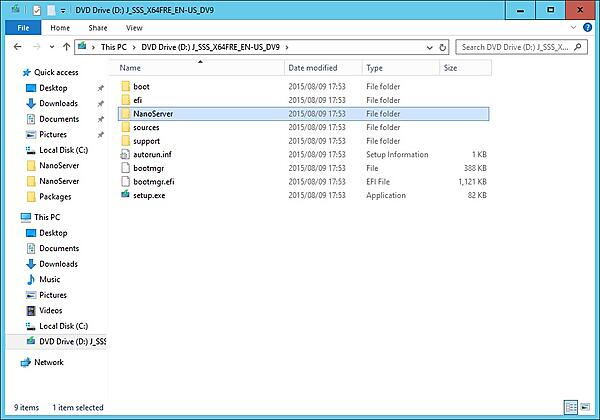This screenshot has width=600, height=420.
Task: Expand the chevron after DVD Drive breadcrumb
Action: pyautogui.click(x=287, y=47)
